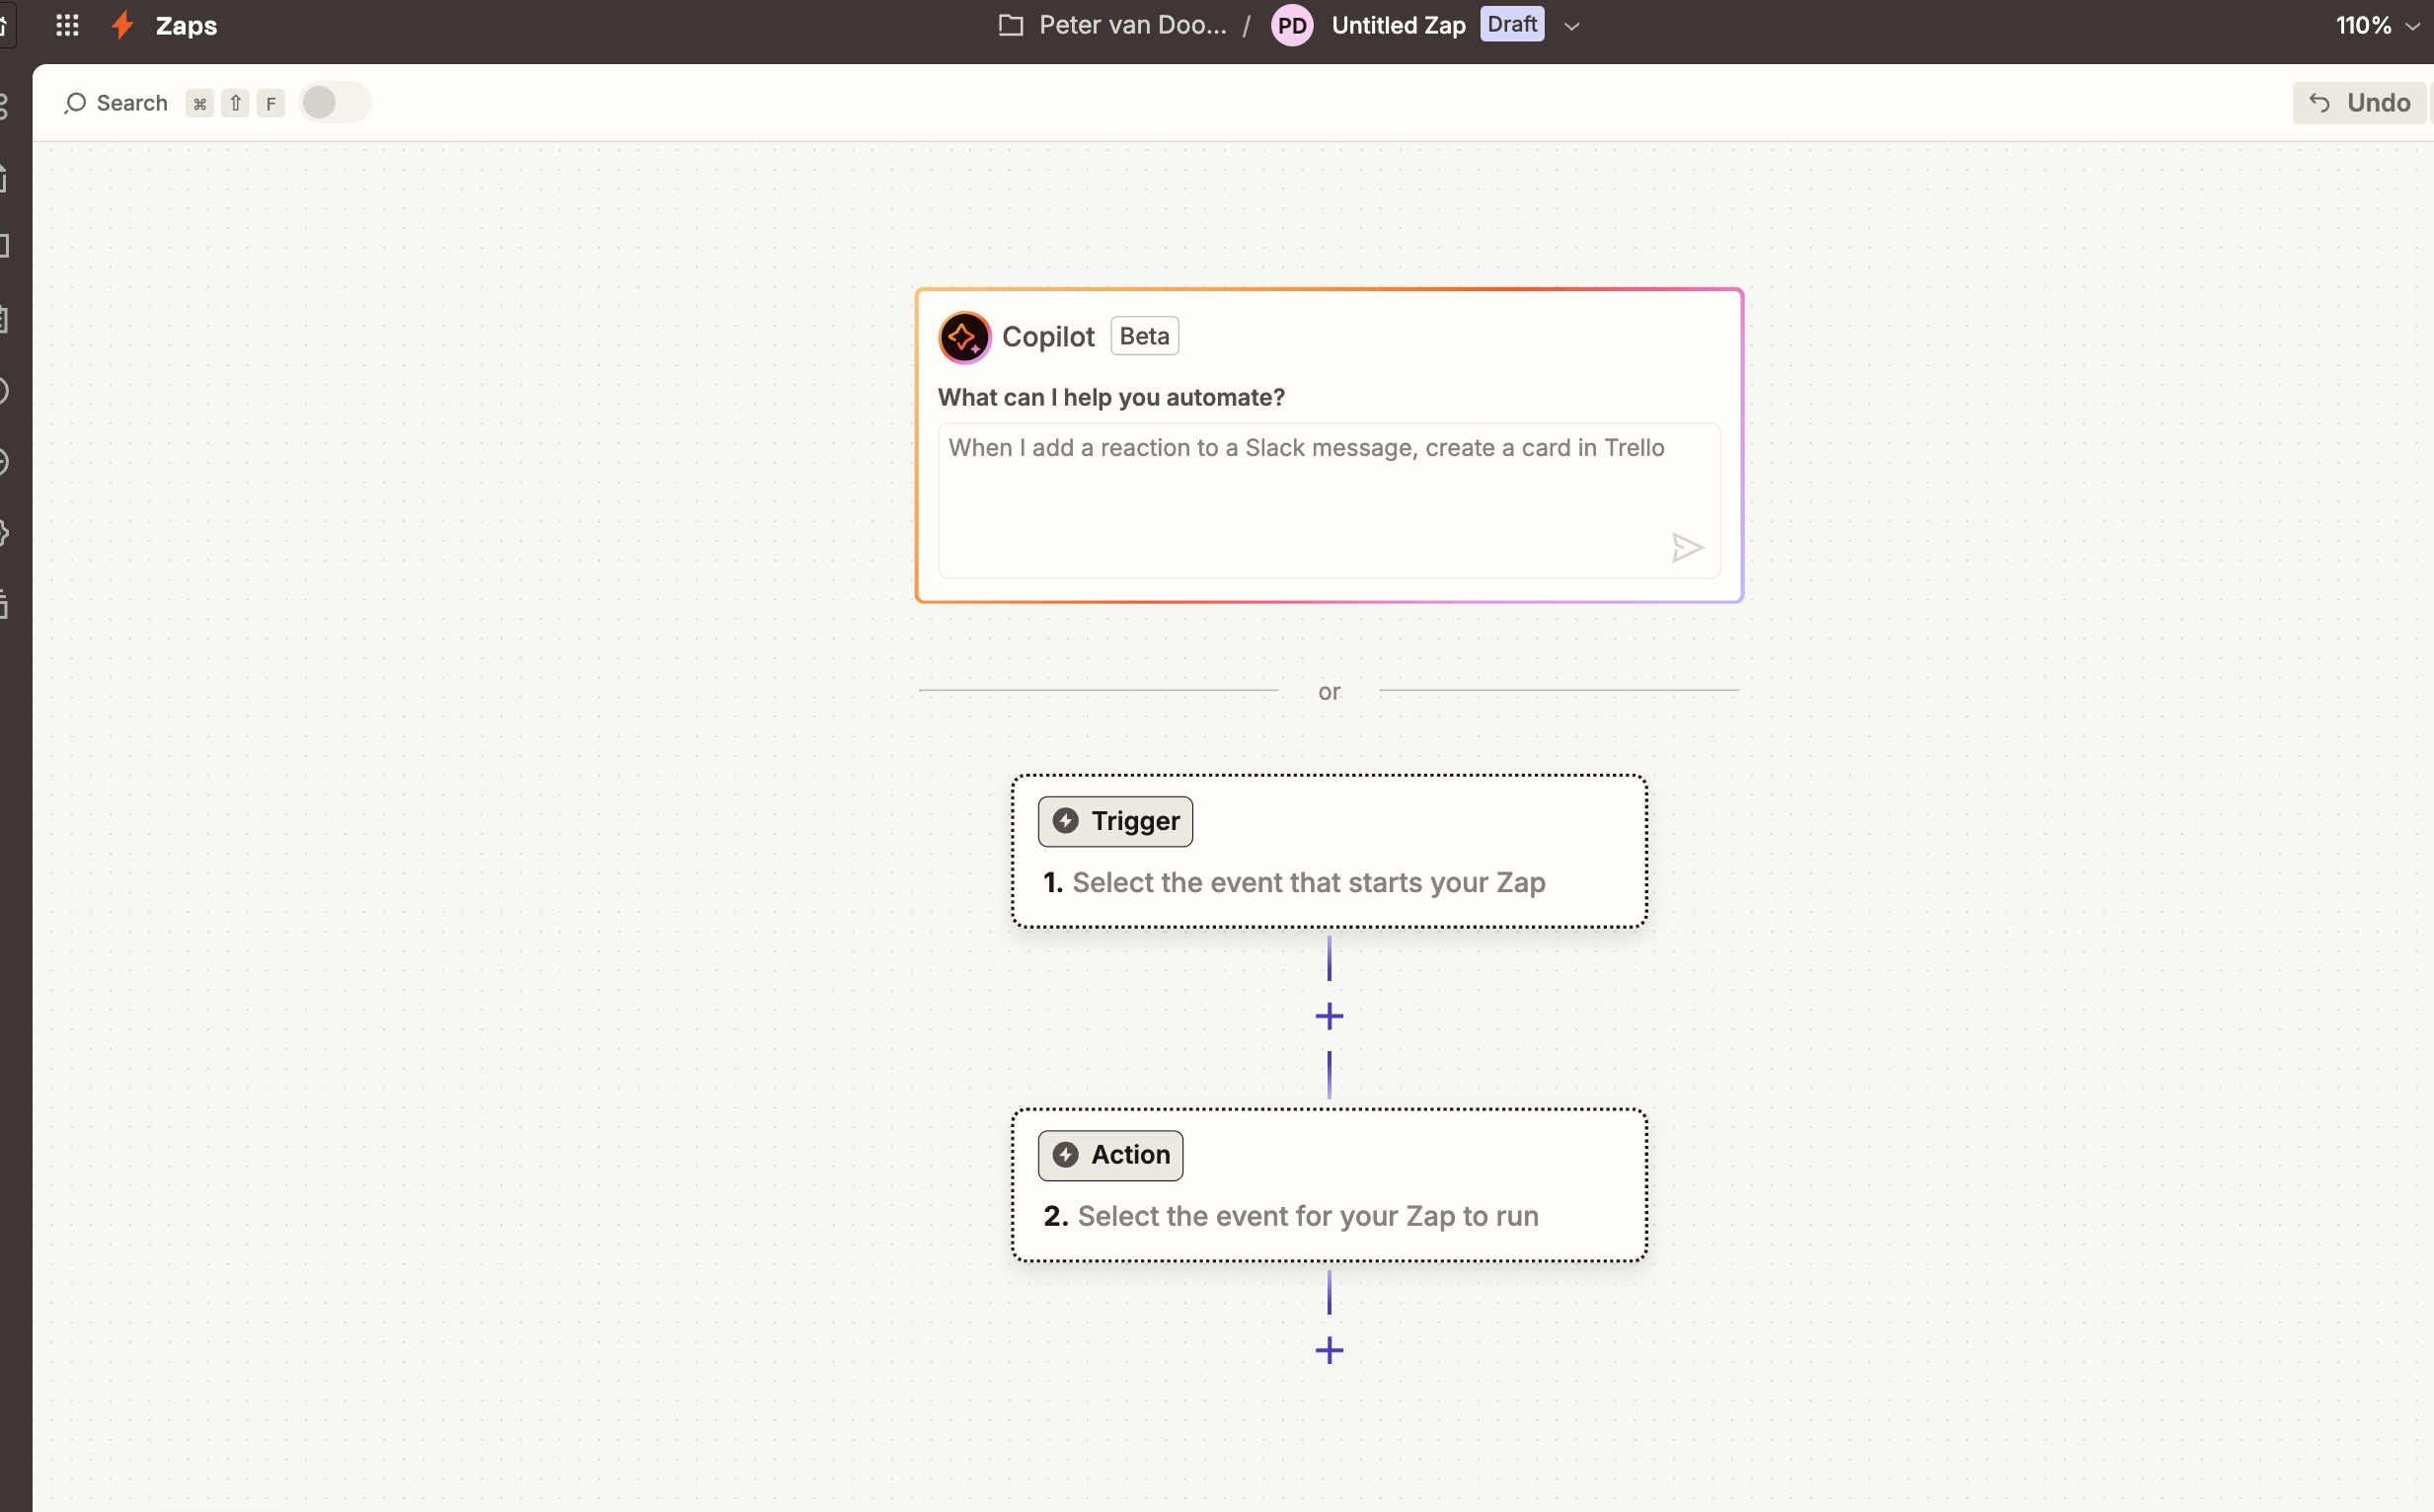Click the Untitled Zap title

pos(1398,25)
